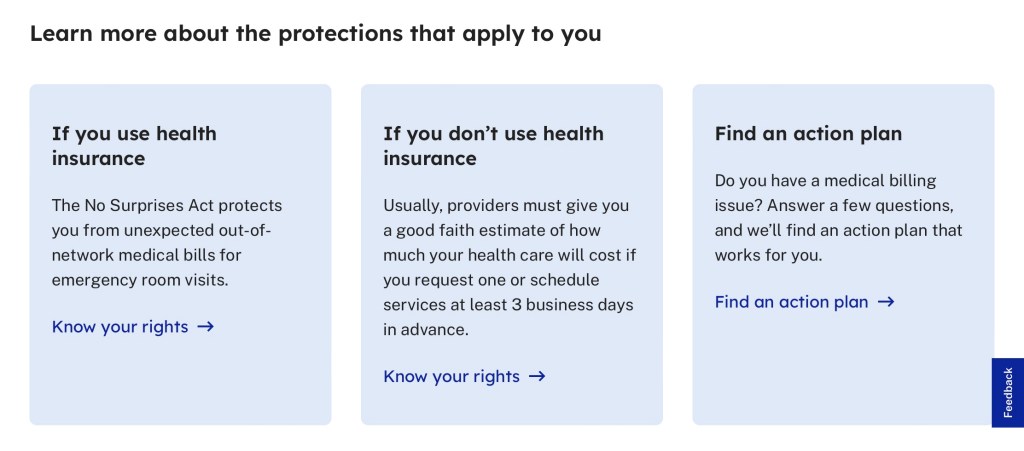Click the 'emergency room visits' text

click(140, 280)
